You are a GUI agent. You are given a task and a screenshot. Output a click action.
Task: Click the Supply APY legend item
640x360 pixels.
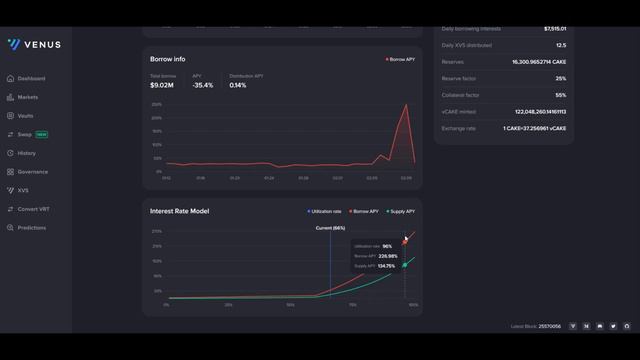(x=400, y=211)
